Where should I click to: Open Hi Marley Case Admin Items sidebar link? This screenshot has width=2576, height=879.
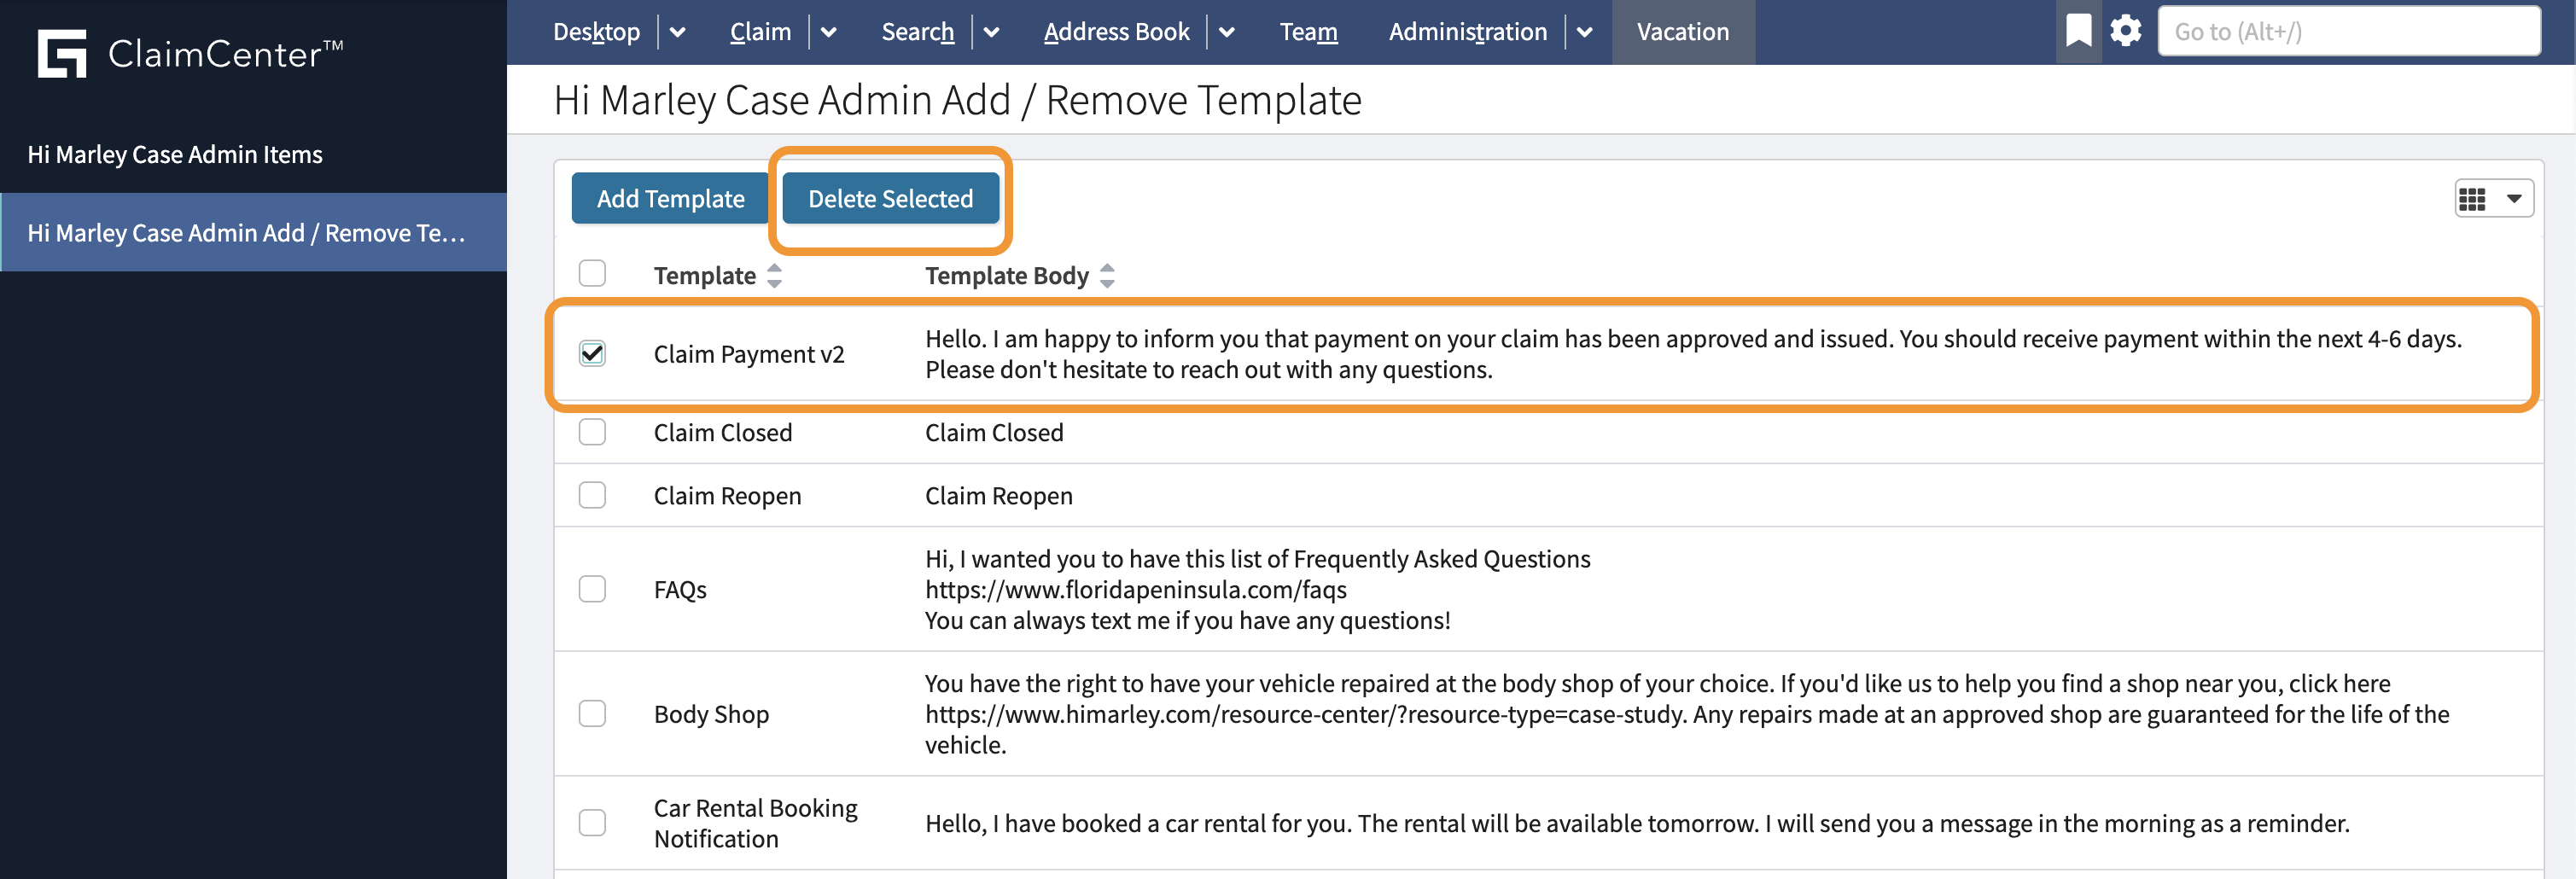point(175,155)
